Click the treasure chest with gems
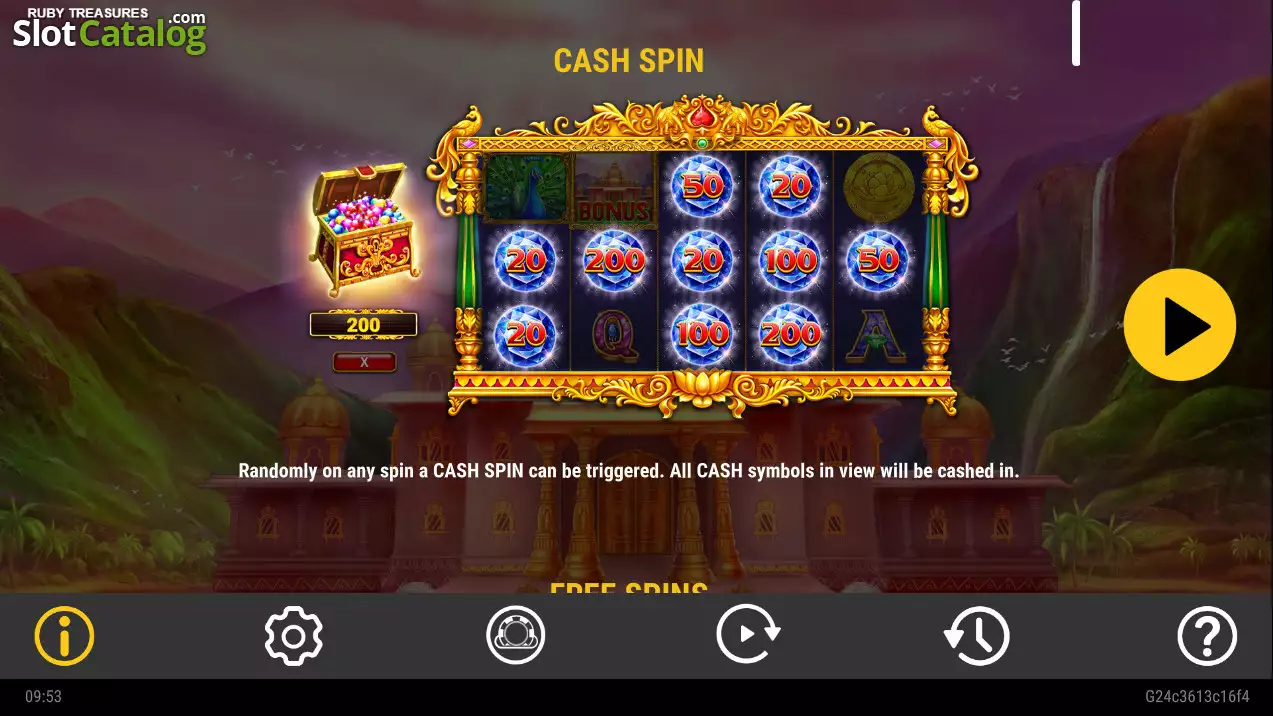The image size is (1273, 716). pyautogui.click(x=363, y=231)
